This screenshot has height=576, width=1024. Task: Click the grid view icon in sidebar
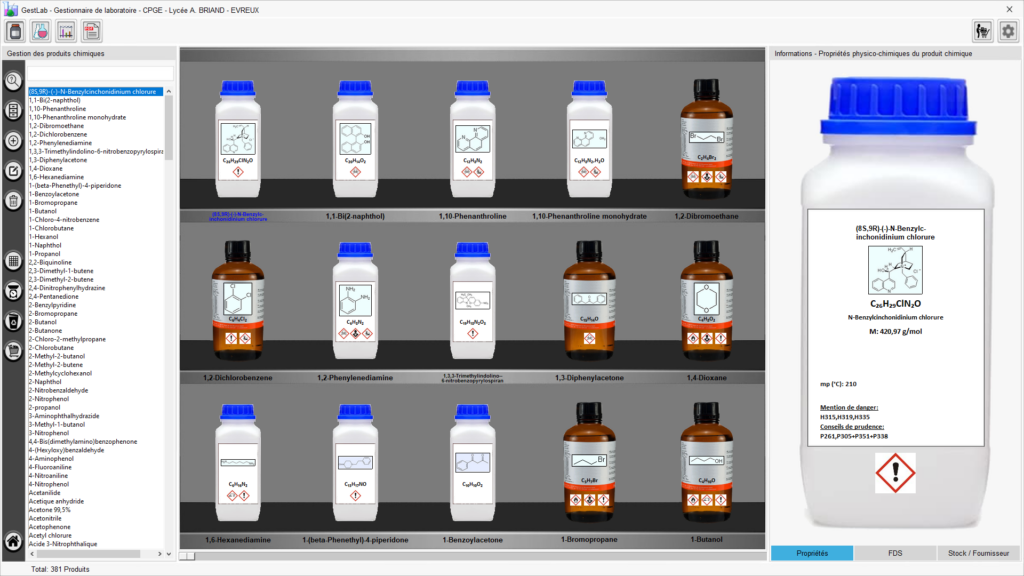point(14,261)
